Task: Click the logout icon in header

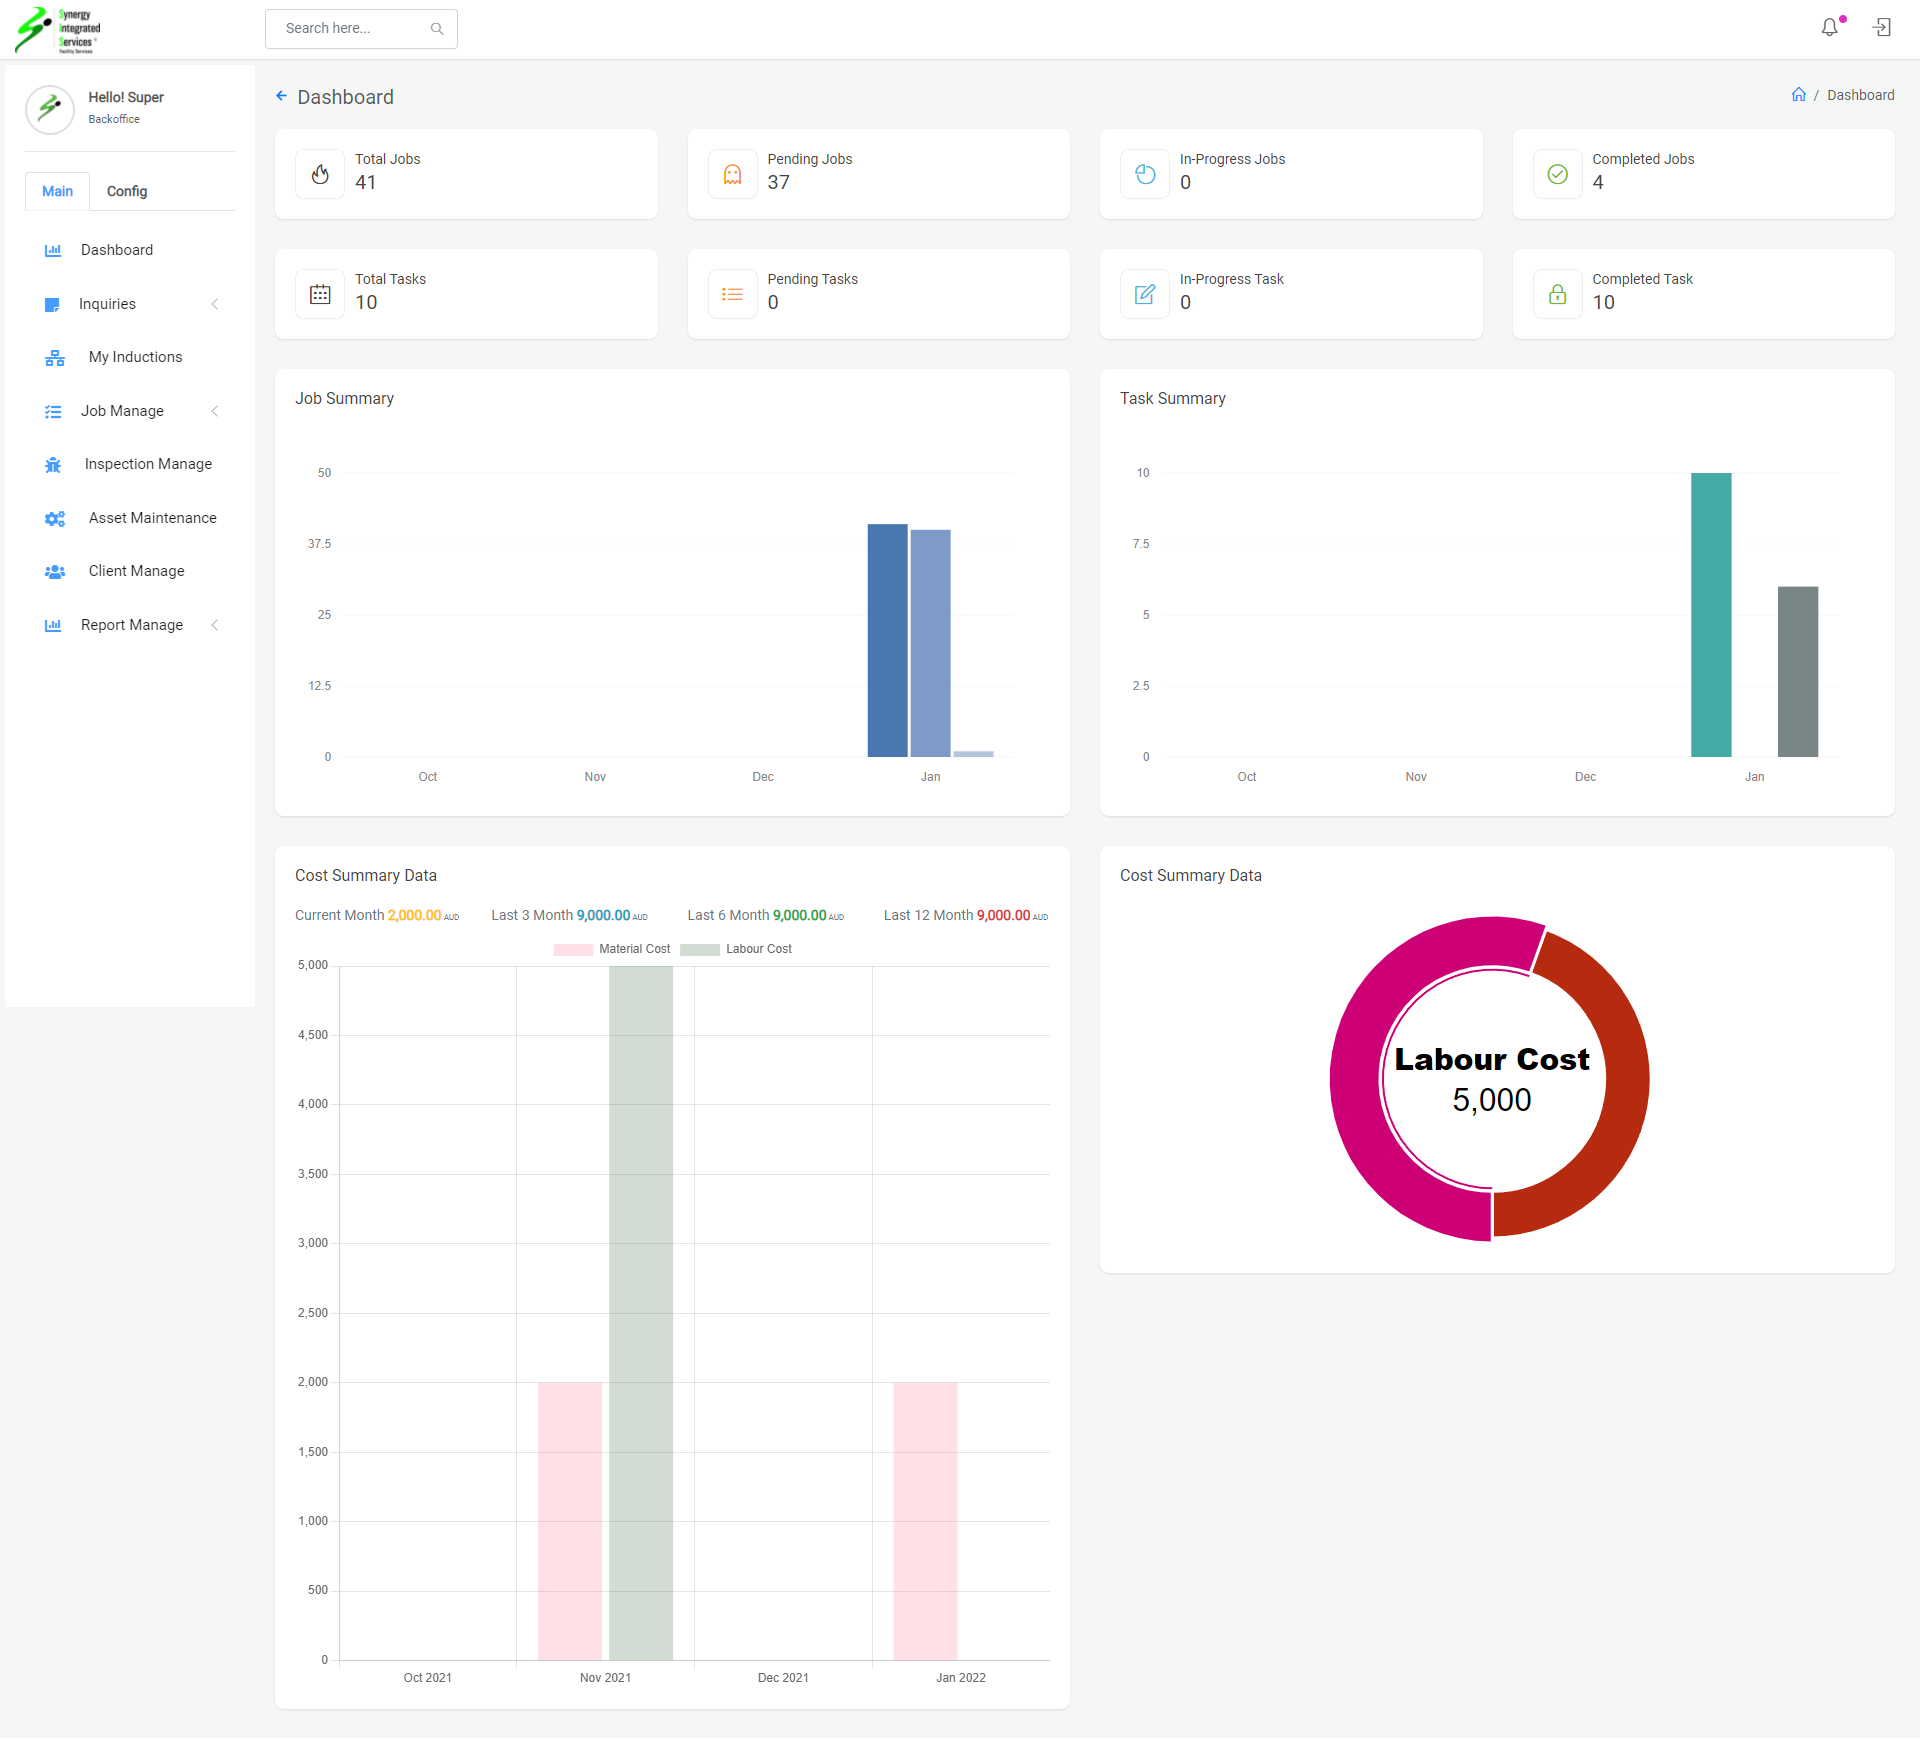Action: (1881, 28)
